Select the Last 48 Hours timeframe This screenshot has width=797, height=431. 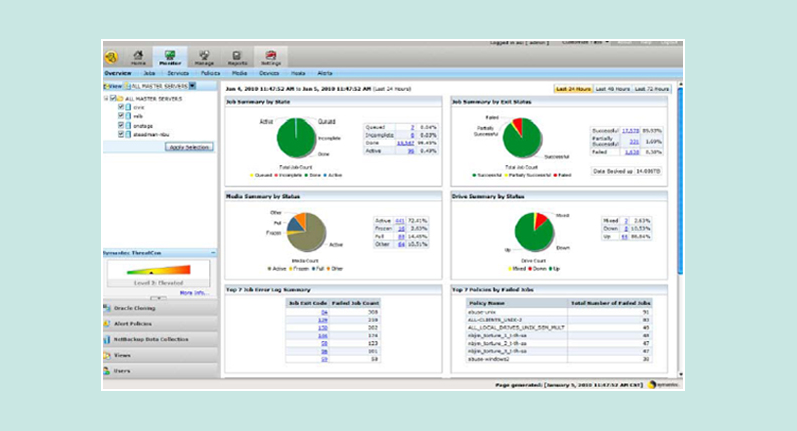(612, 89)
